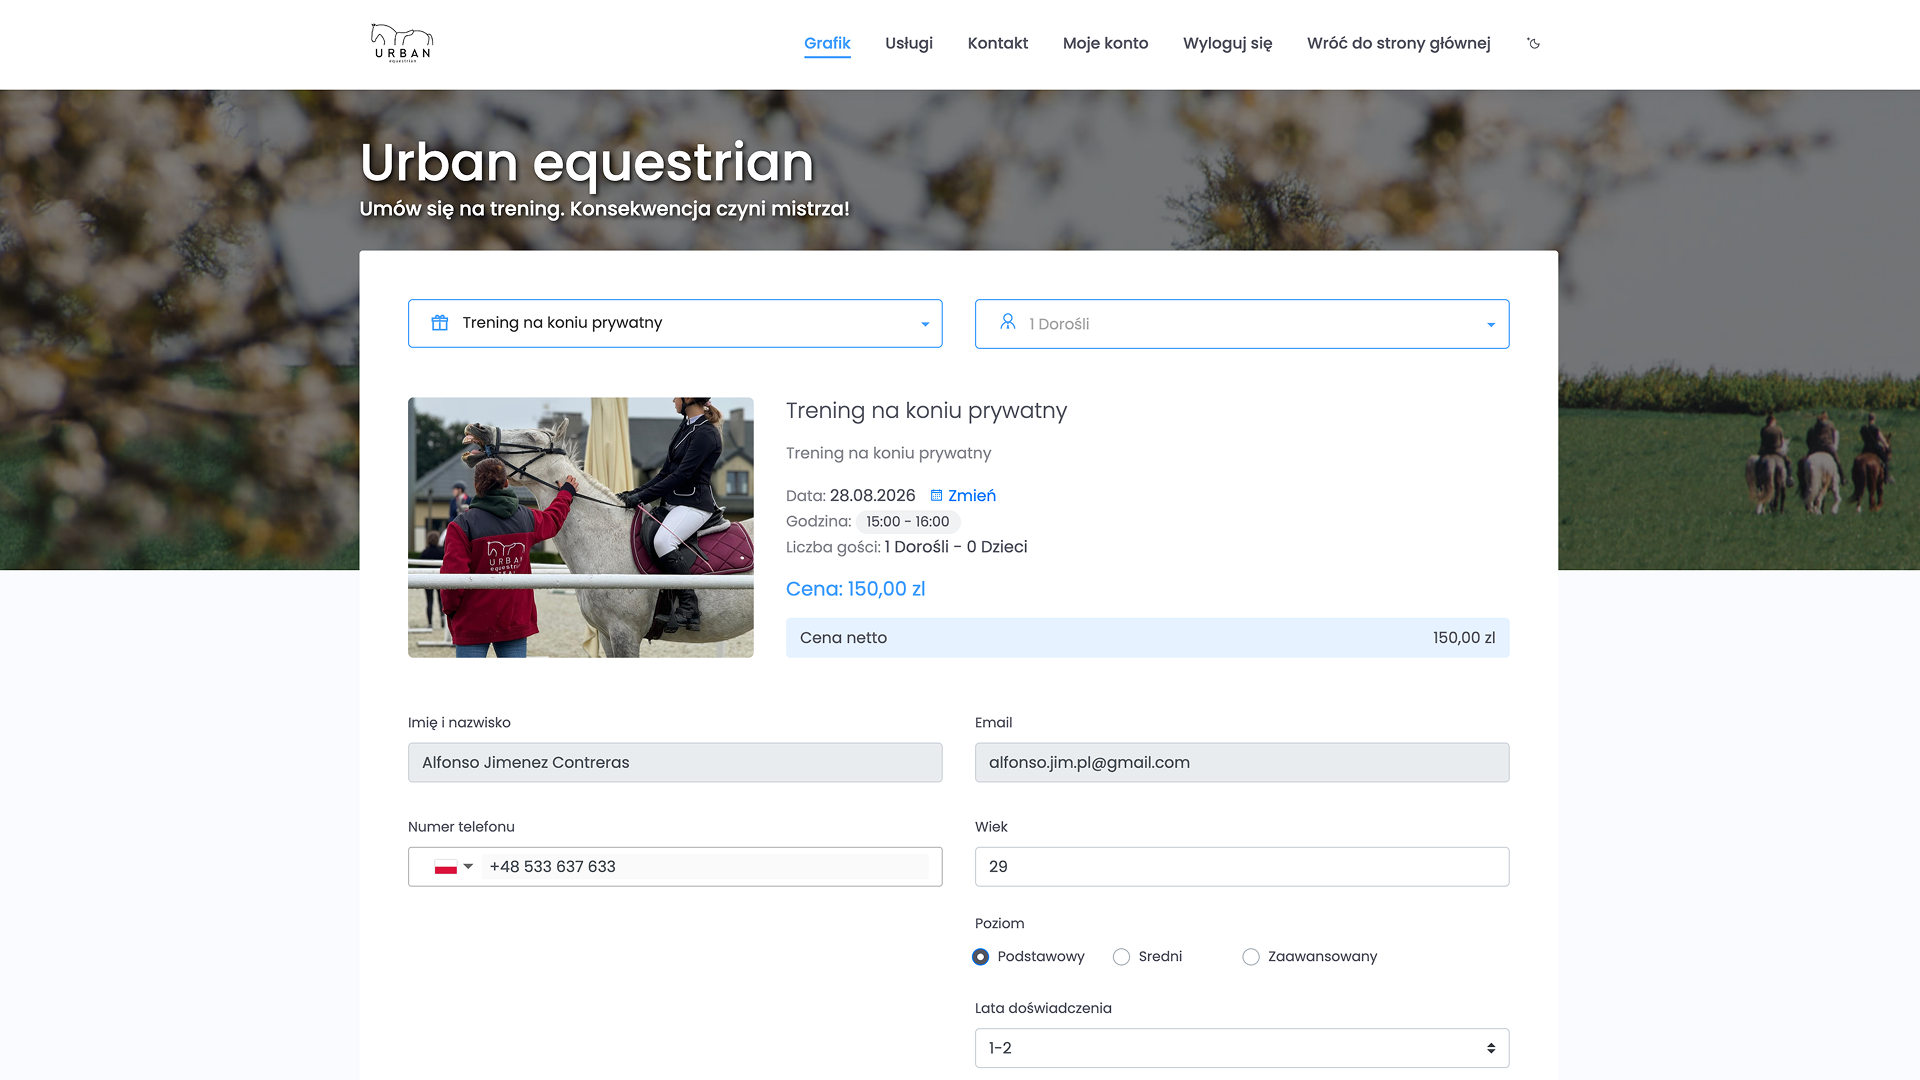Click the horse training photo thumbnail
Viewport: 1920px width, 1080px height.
pyautogui.click(x=581, y=527)
